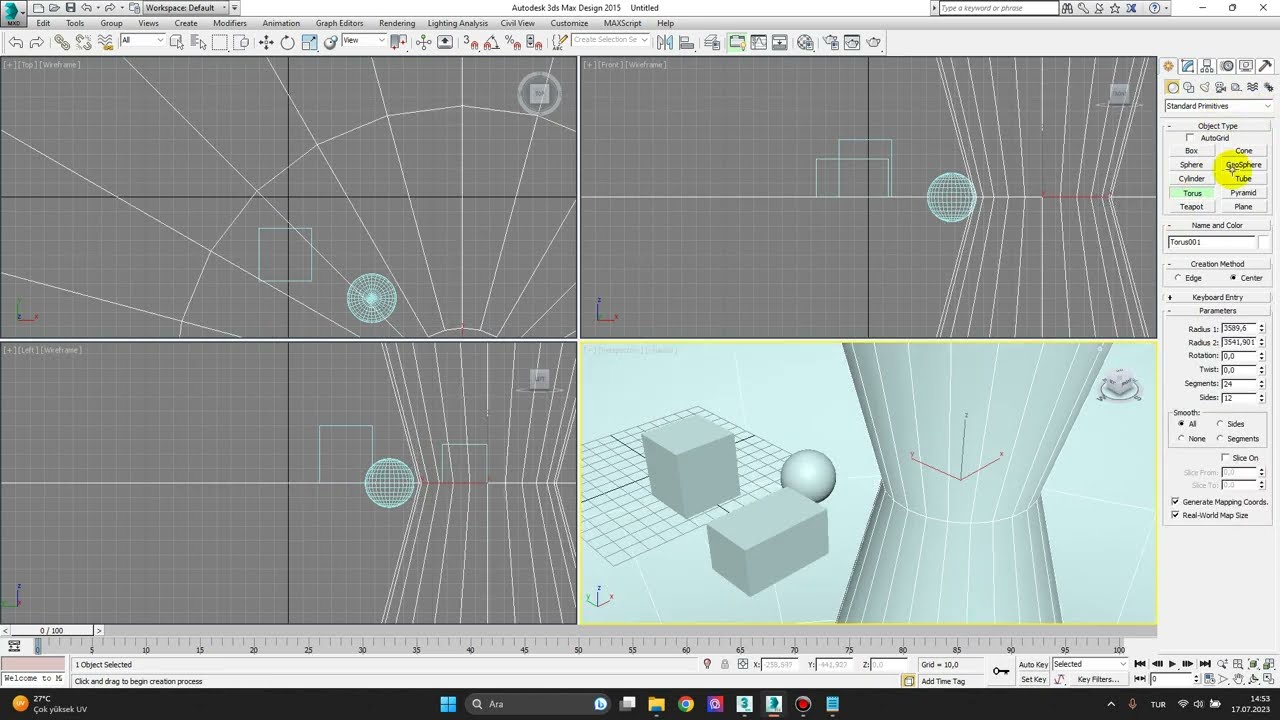Click the Mirror tool icon
This screenshot has height=720, width=1280.
coord(667,42)
